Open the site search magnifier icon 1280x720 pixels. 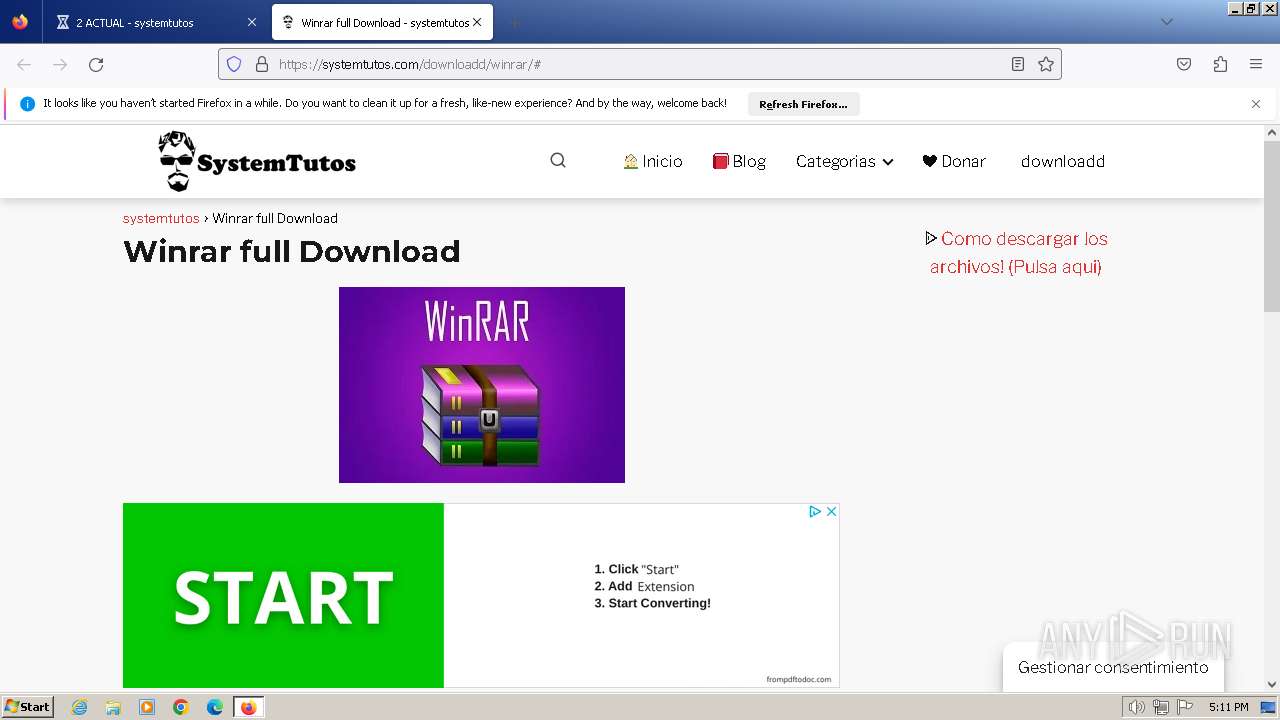[x=558, y=161]
